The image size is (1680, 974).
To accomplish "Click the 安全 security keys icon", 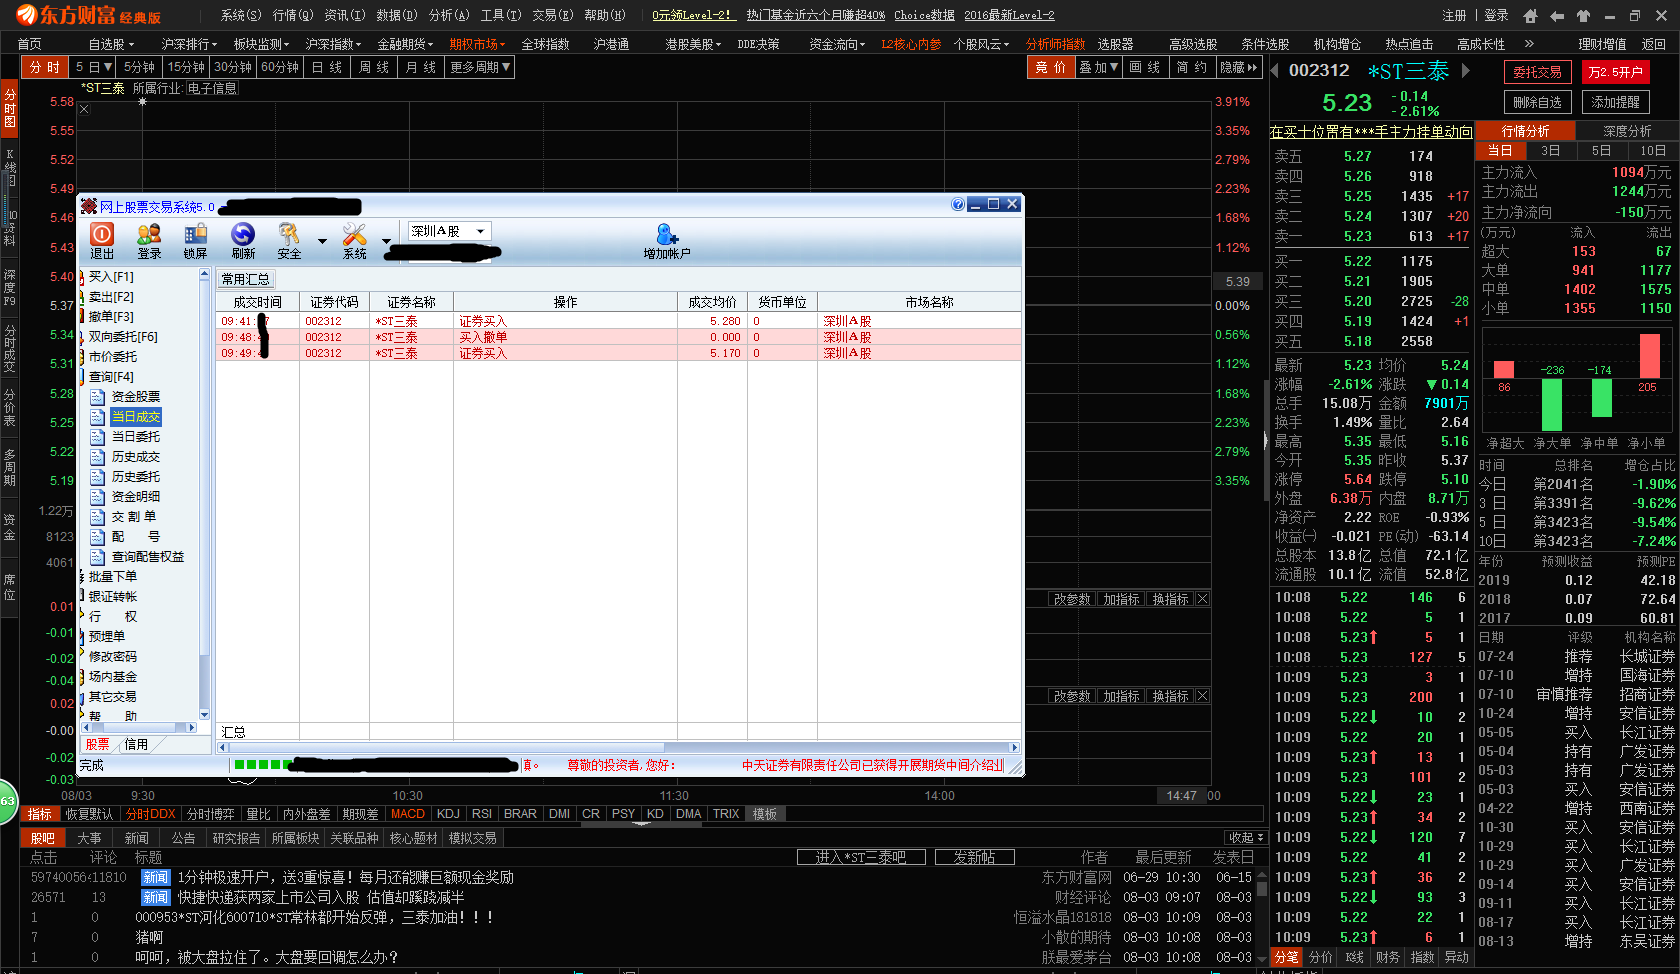I will click(289, 240).
